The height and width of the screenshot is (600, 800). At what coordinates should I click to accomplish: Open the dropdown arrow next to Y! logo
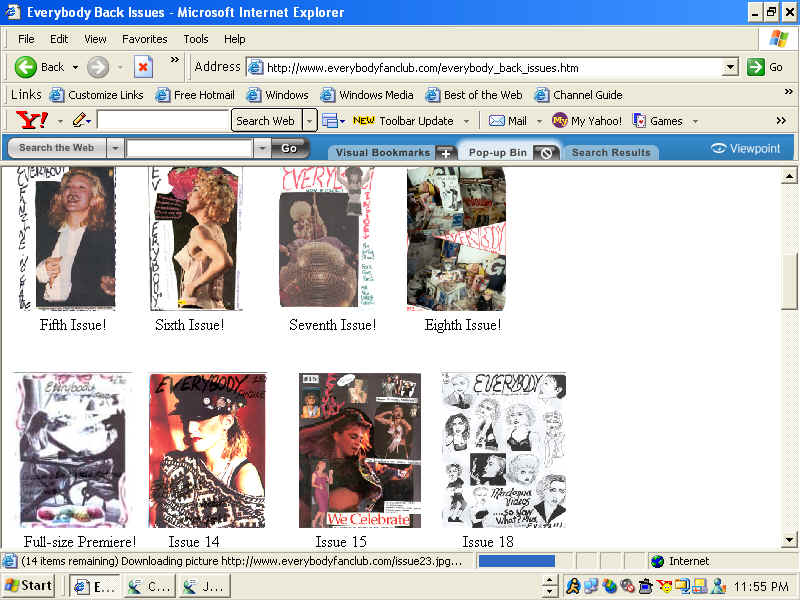60,121
